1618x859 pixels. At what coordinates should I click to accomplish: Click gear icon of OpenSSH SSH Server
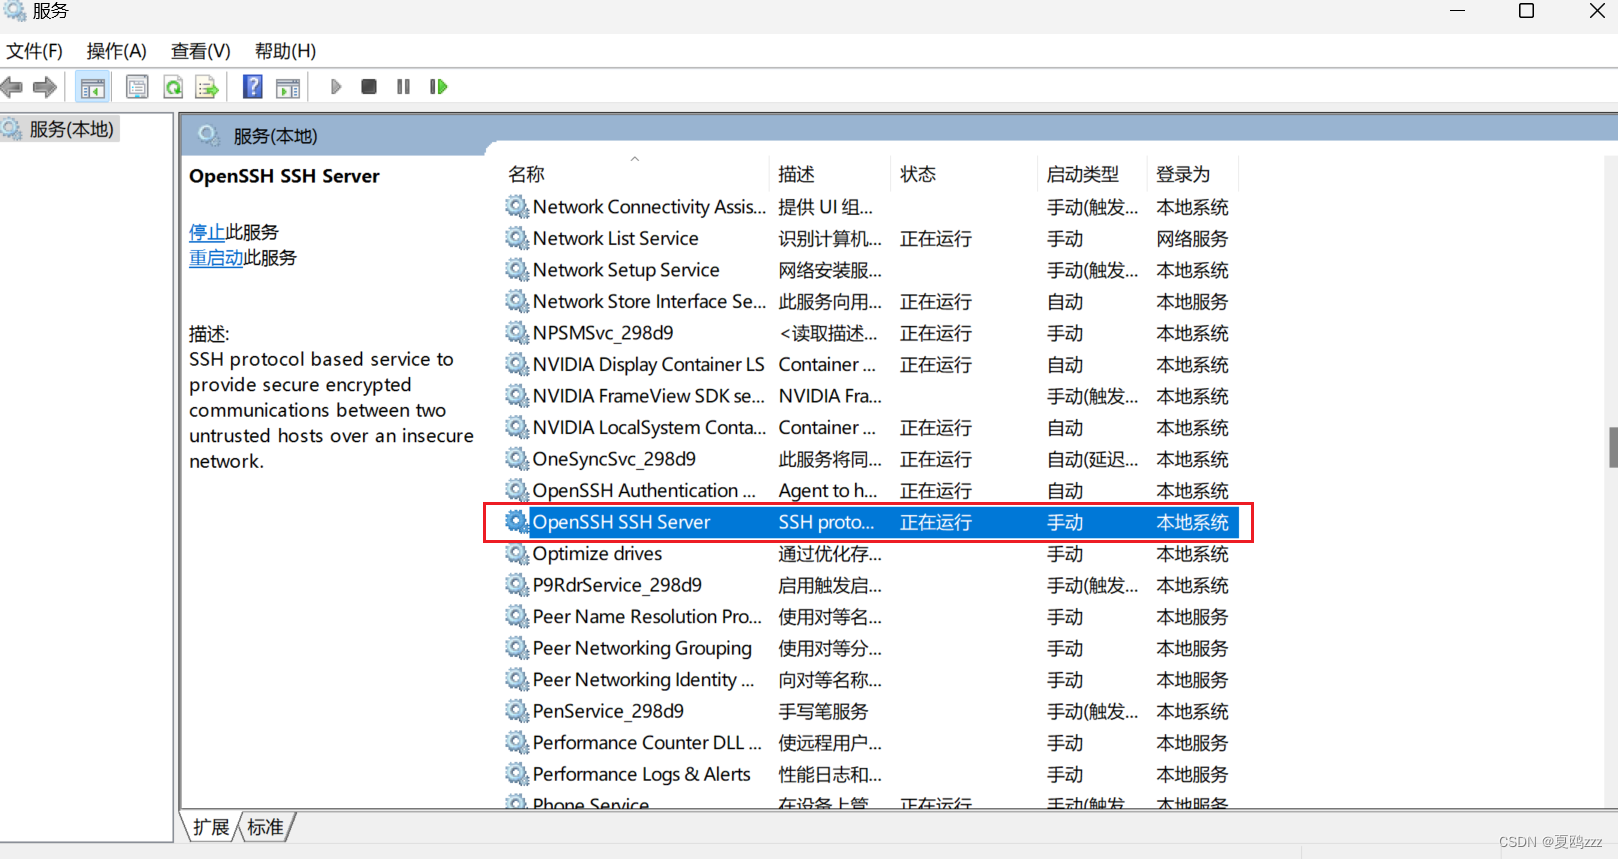tap(517, 521)
